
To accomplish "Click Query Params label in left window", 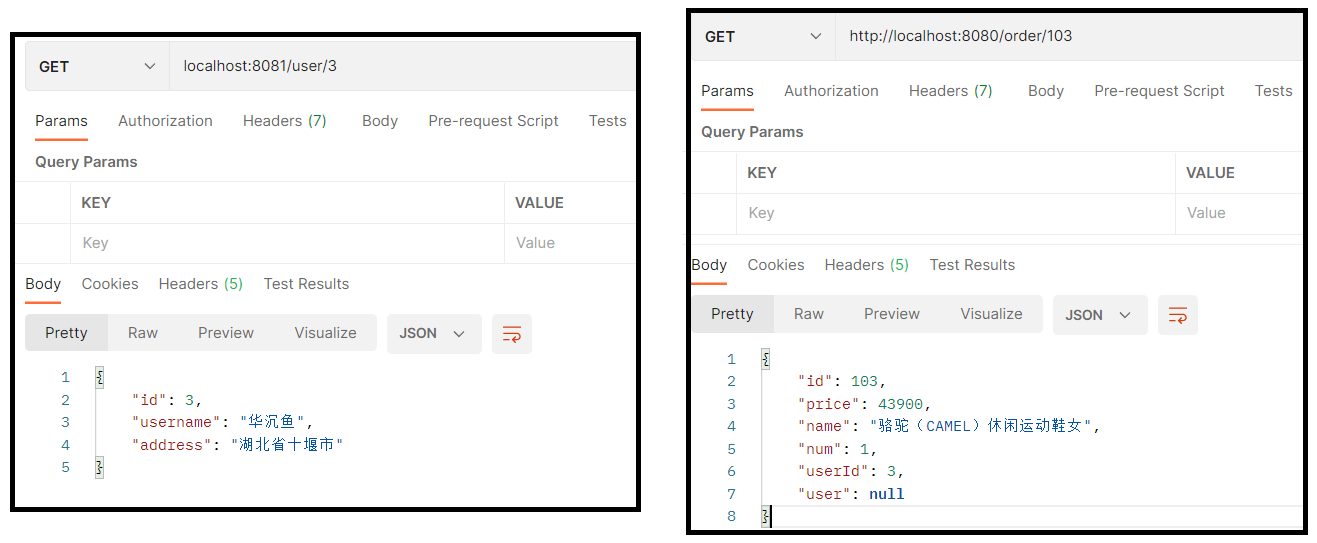I will click(86, 162).
